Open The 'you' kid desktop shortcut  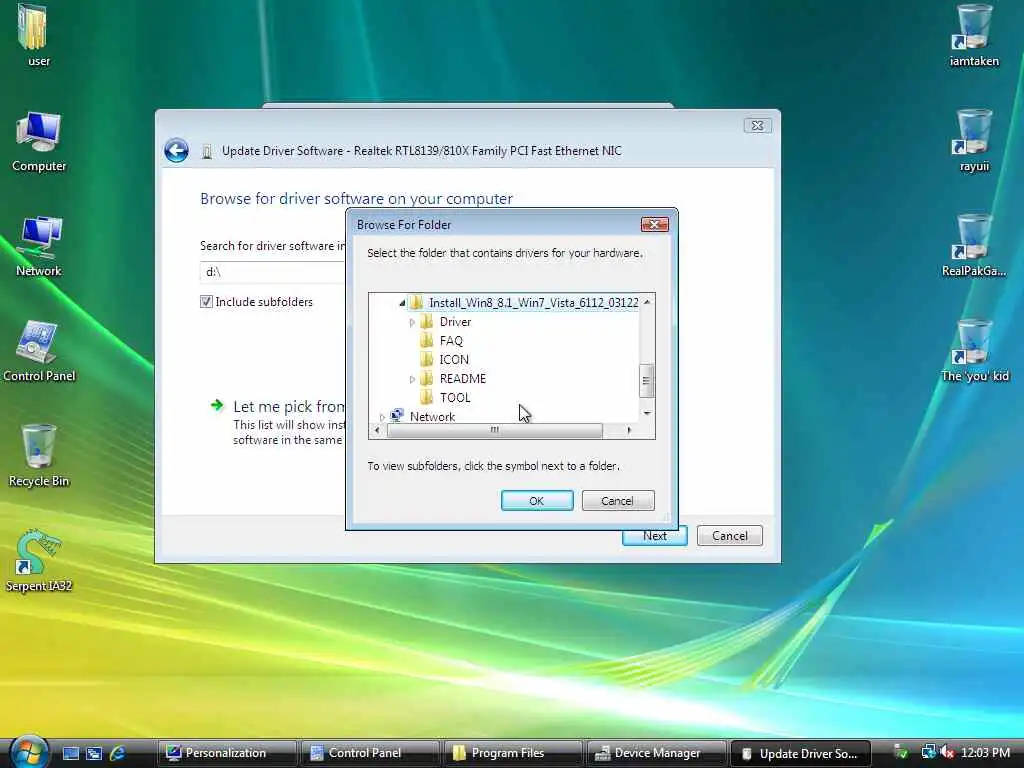tap(974, 351)
